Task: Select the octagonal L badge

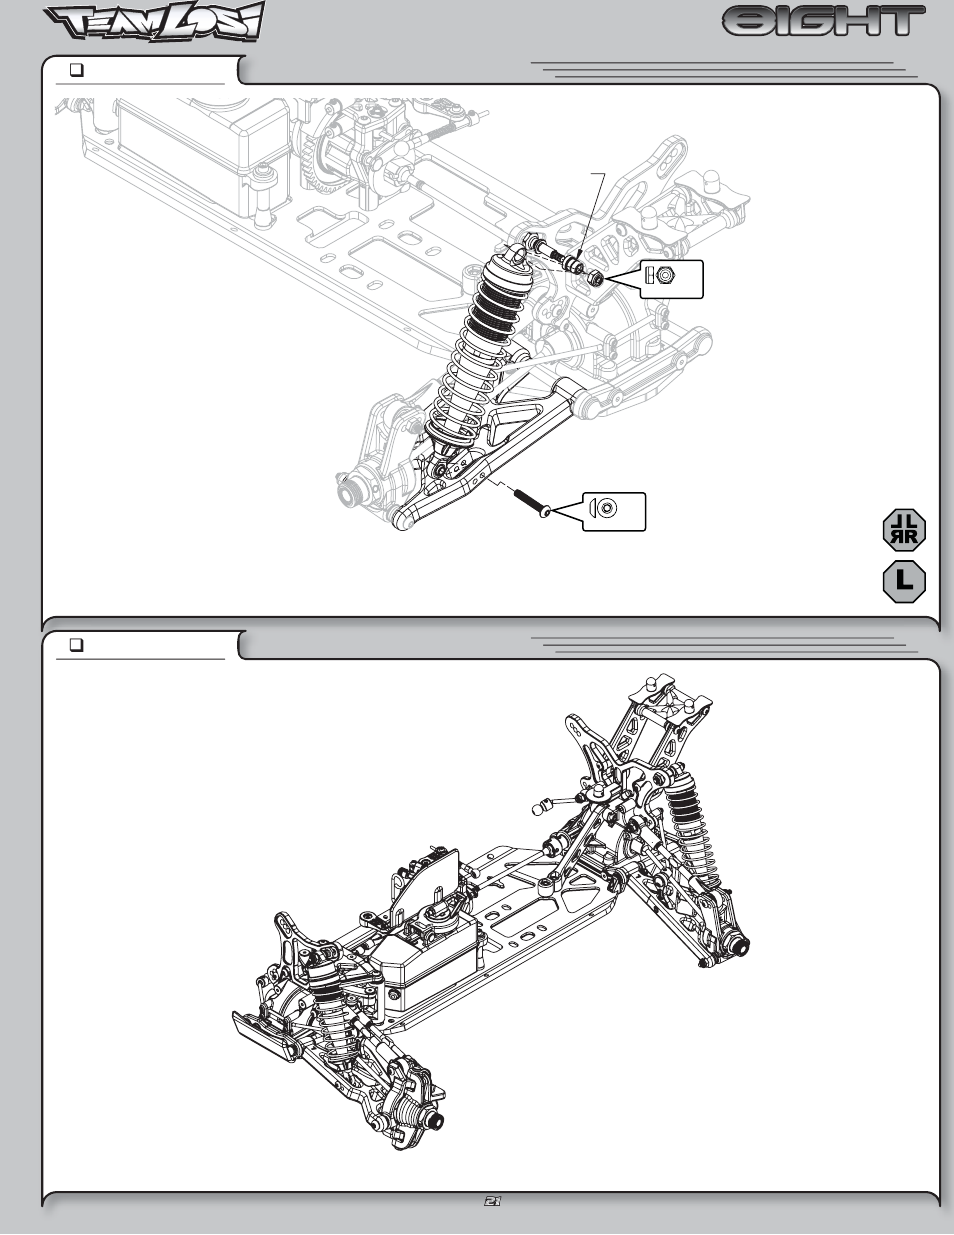Action: pyautogui.click(x=904, y=581)
